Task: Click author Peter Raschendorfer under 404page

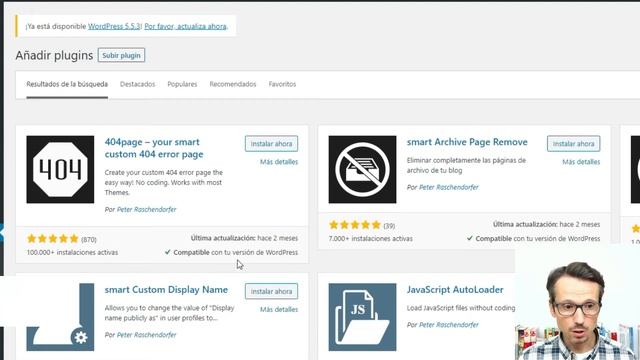Action: [x=147, y=209]
